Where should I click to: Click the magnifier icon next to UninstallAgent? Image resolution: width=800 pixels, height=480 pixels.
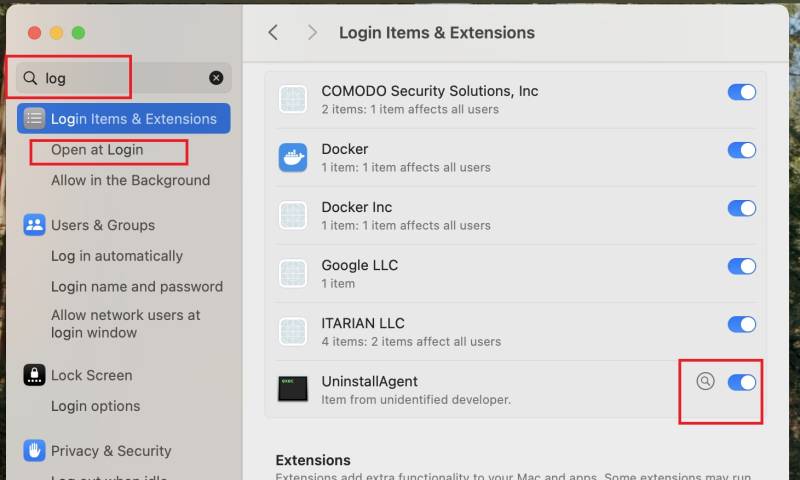(706, 381)
